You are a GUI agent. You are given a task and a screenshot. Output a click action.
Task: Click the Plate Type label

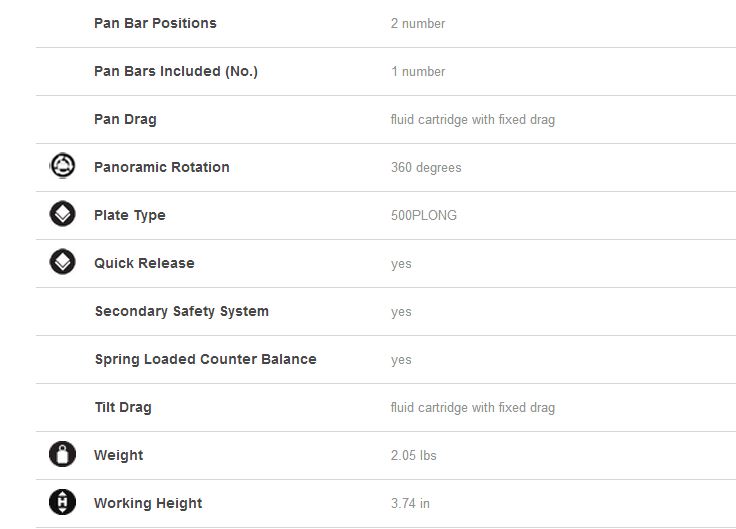click(130, 215)
